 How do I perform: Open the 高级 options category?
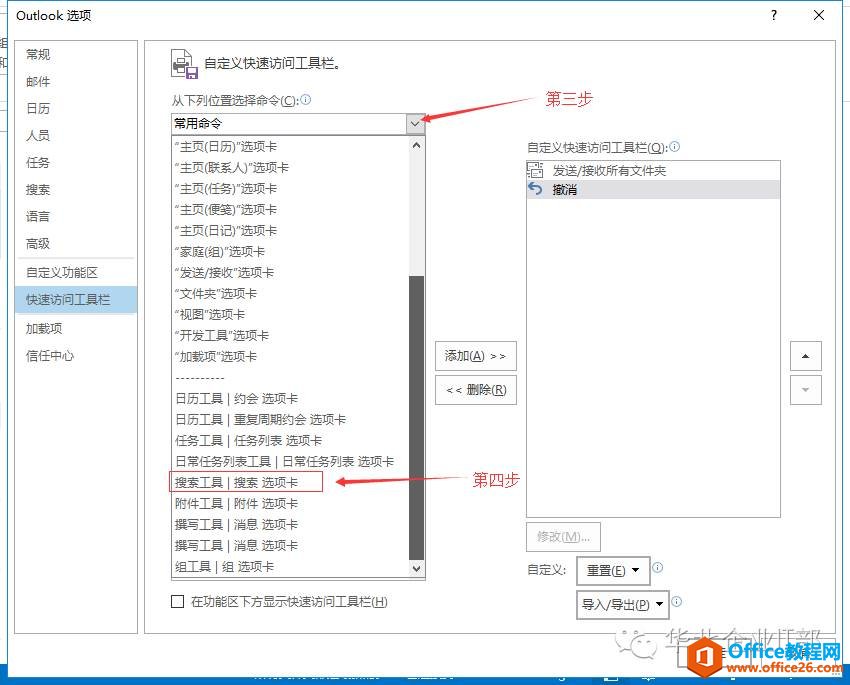click(x=75, y=243)
